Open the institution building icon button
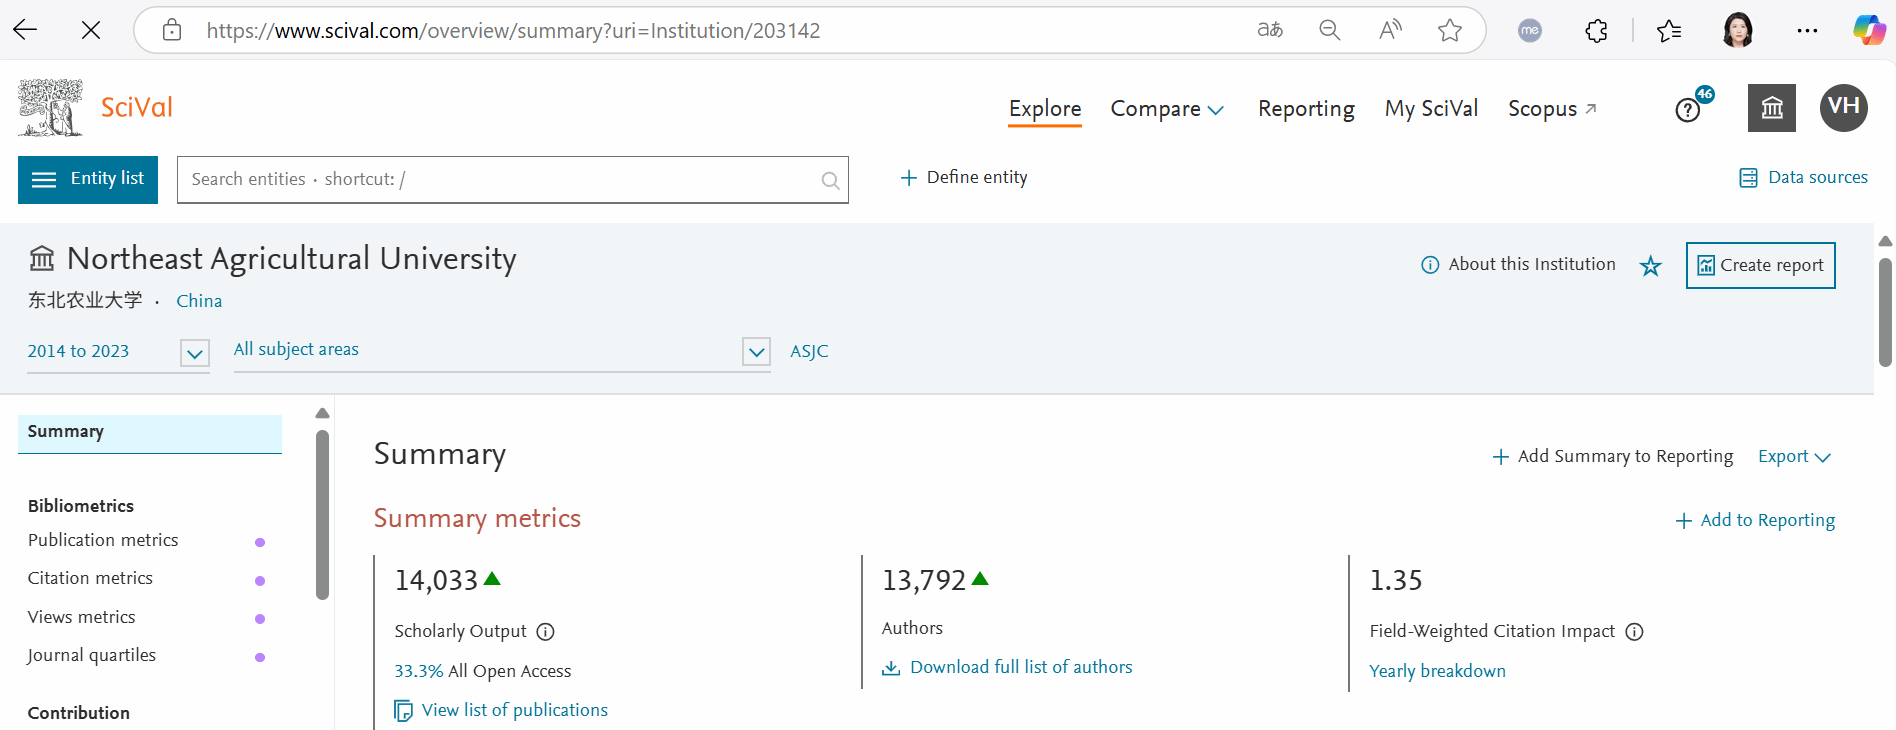The image size is (1896, 730). pyautogui.click(x=1771, y=108)
